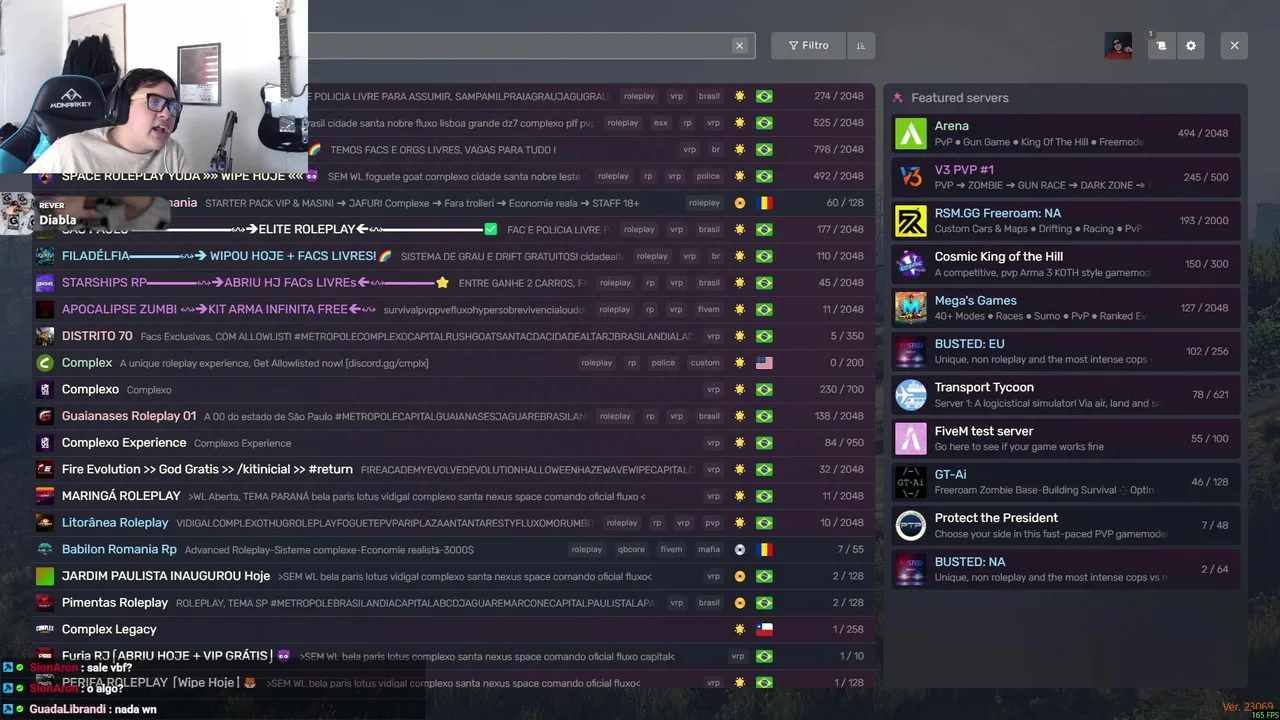Viewport: 1280px width, 720px height.
Task: Click the USA flag on Complex row
Action: click(764, 363)
